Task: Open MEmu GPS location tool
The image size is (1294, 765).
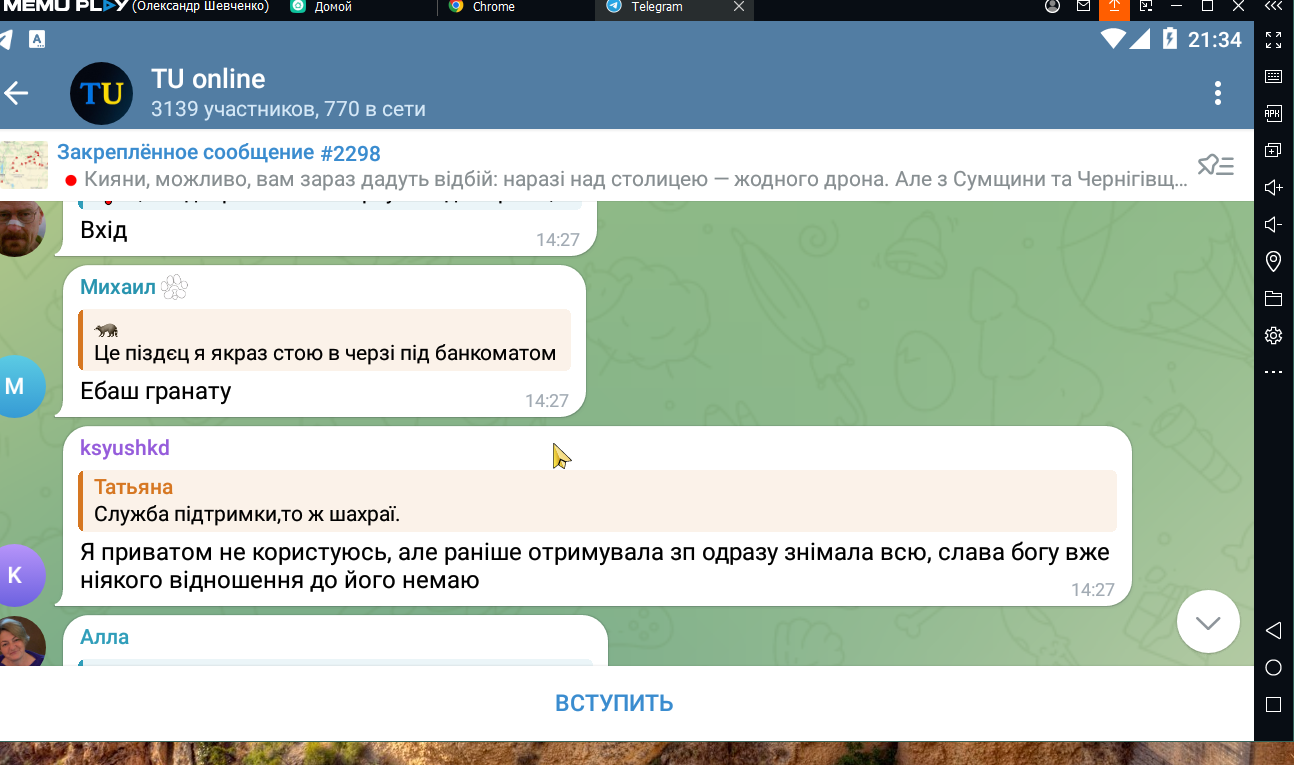Action: coord(1273,261)
